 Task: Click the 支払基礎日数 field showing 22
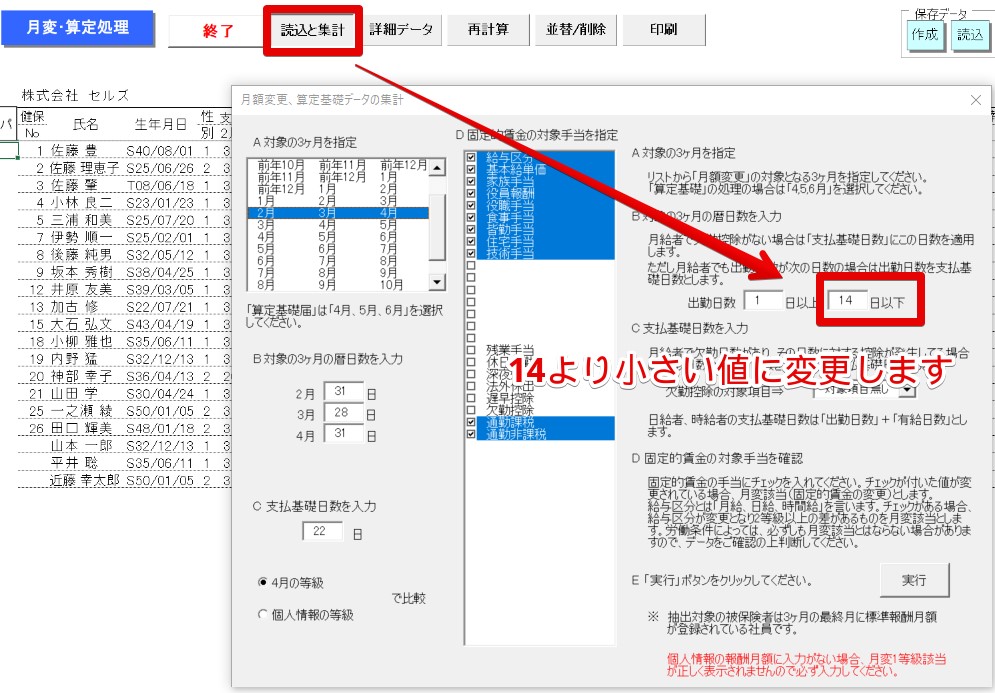tap(322, 532)
